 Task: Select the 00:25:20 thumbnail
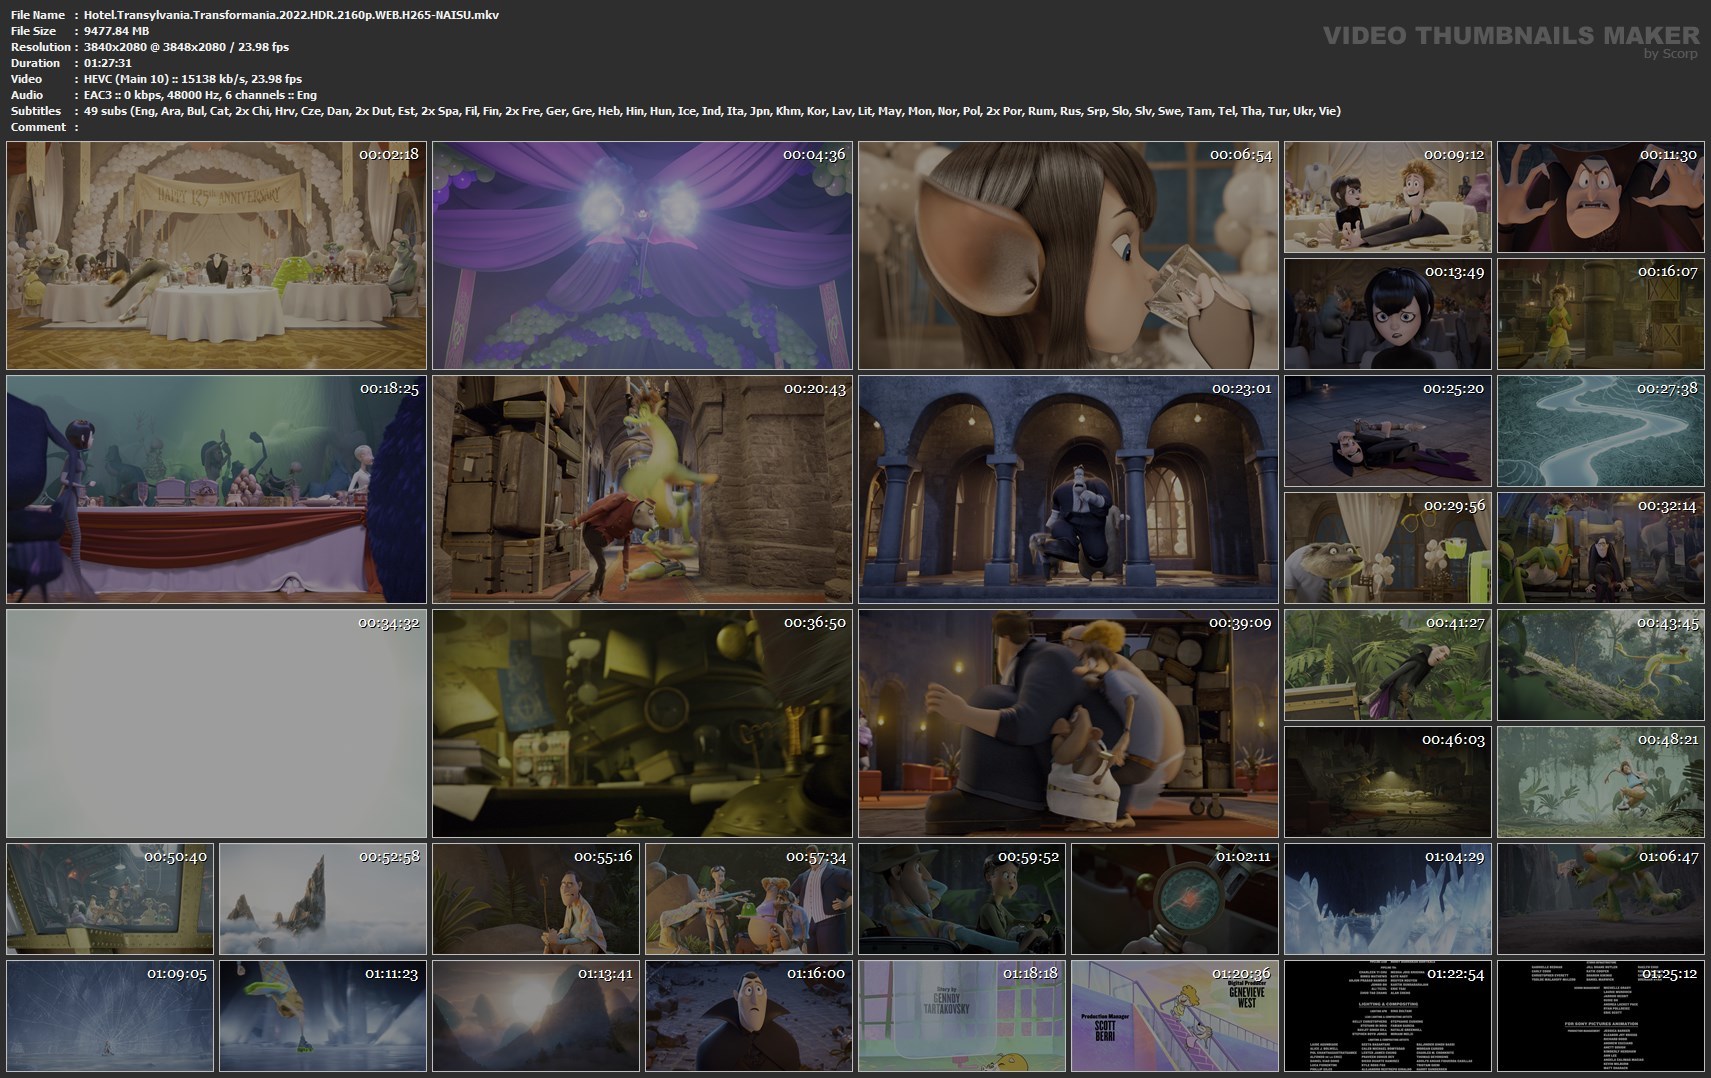(1387, 431)
